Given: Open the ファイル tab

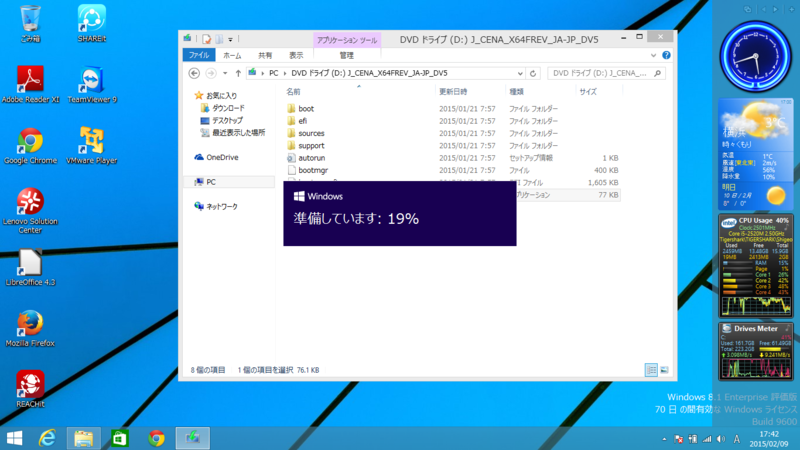Looking at the screenshot, I should tap(198, 55).
